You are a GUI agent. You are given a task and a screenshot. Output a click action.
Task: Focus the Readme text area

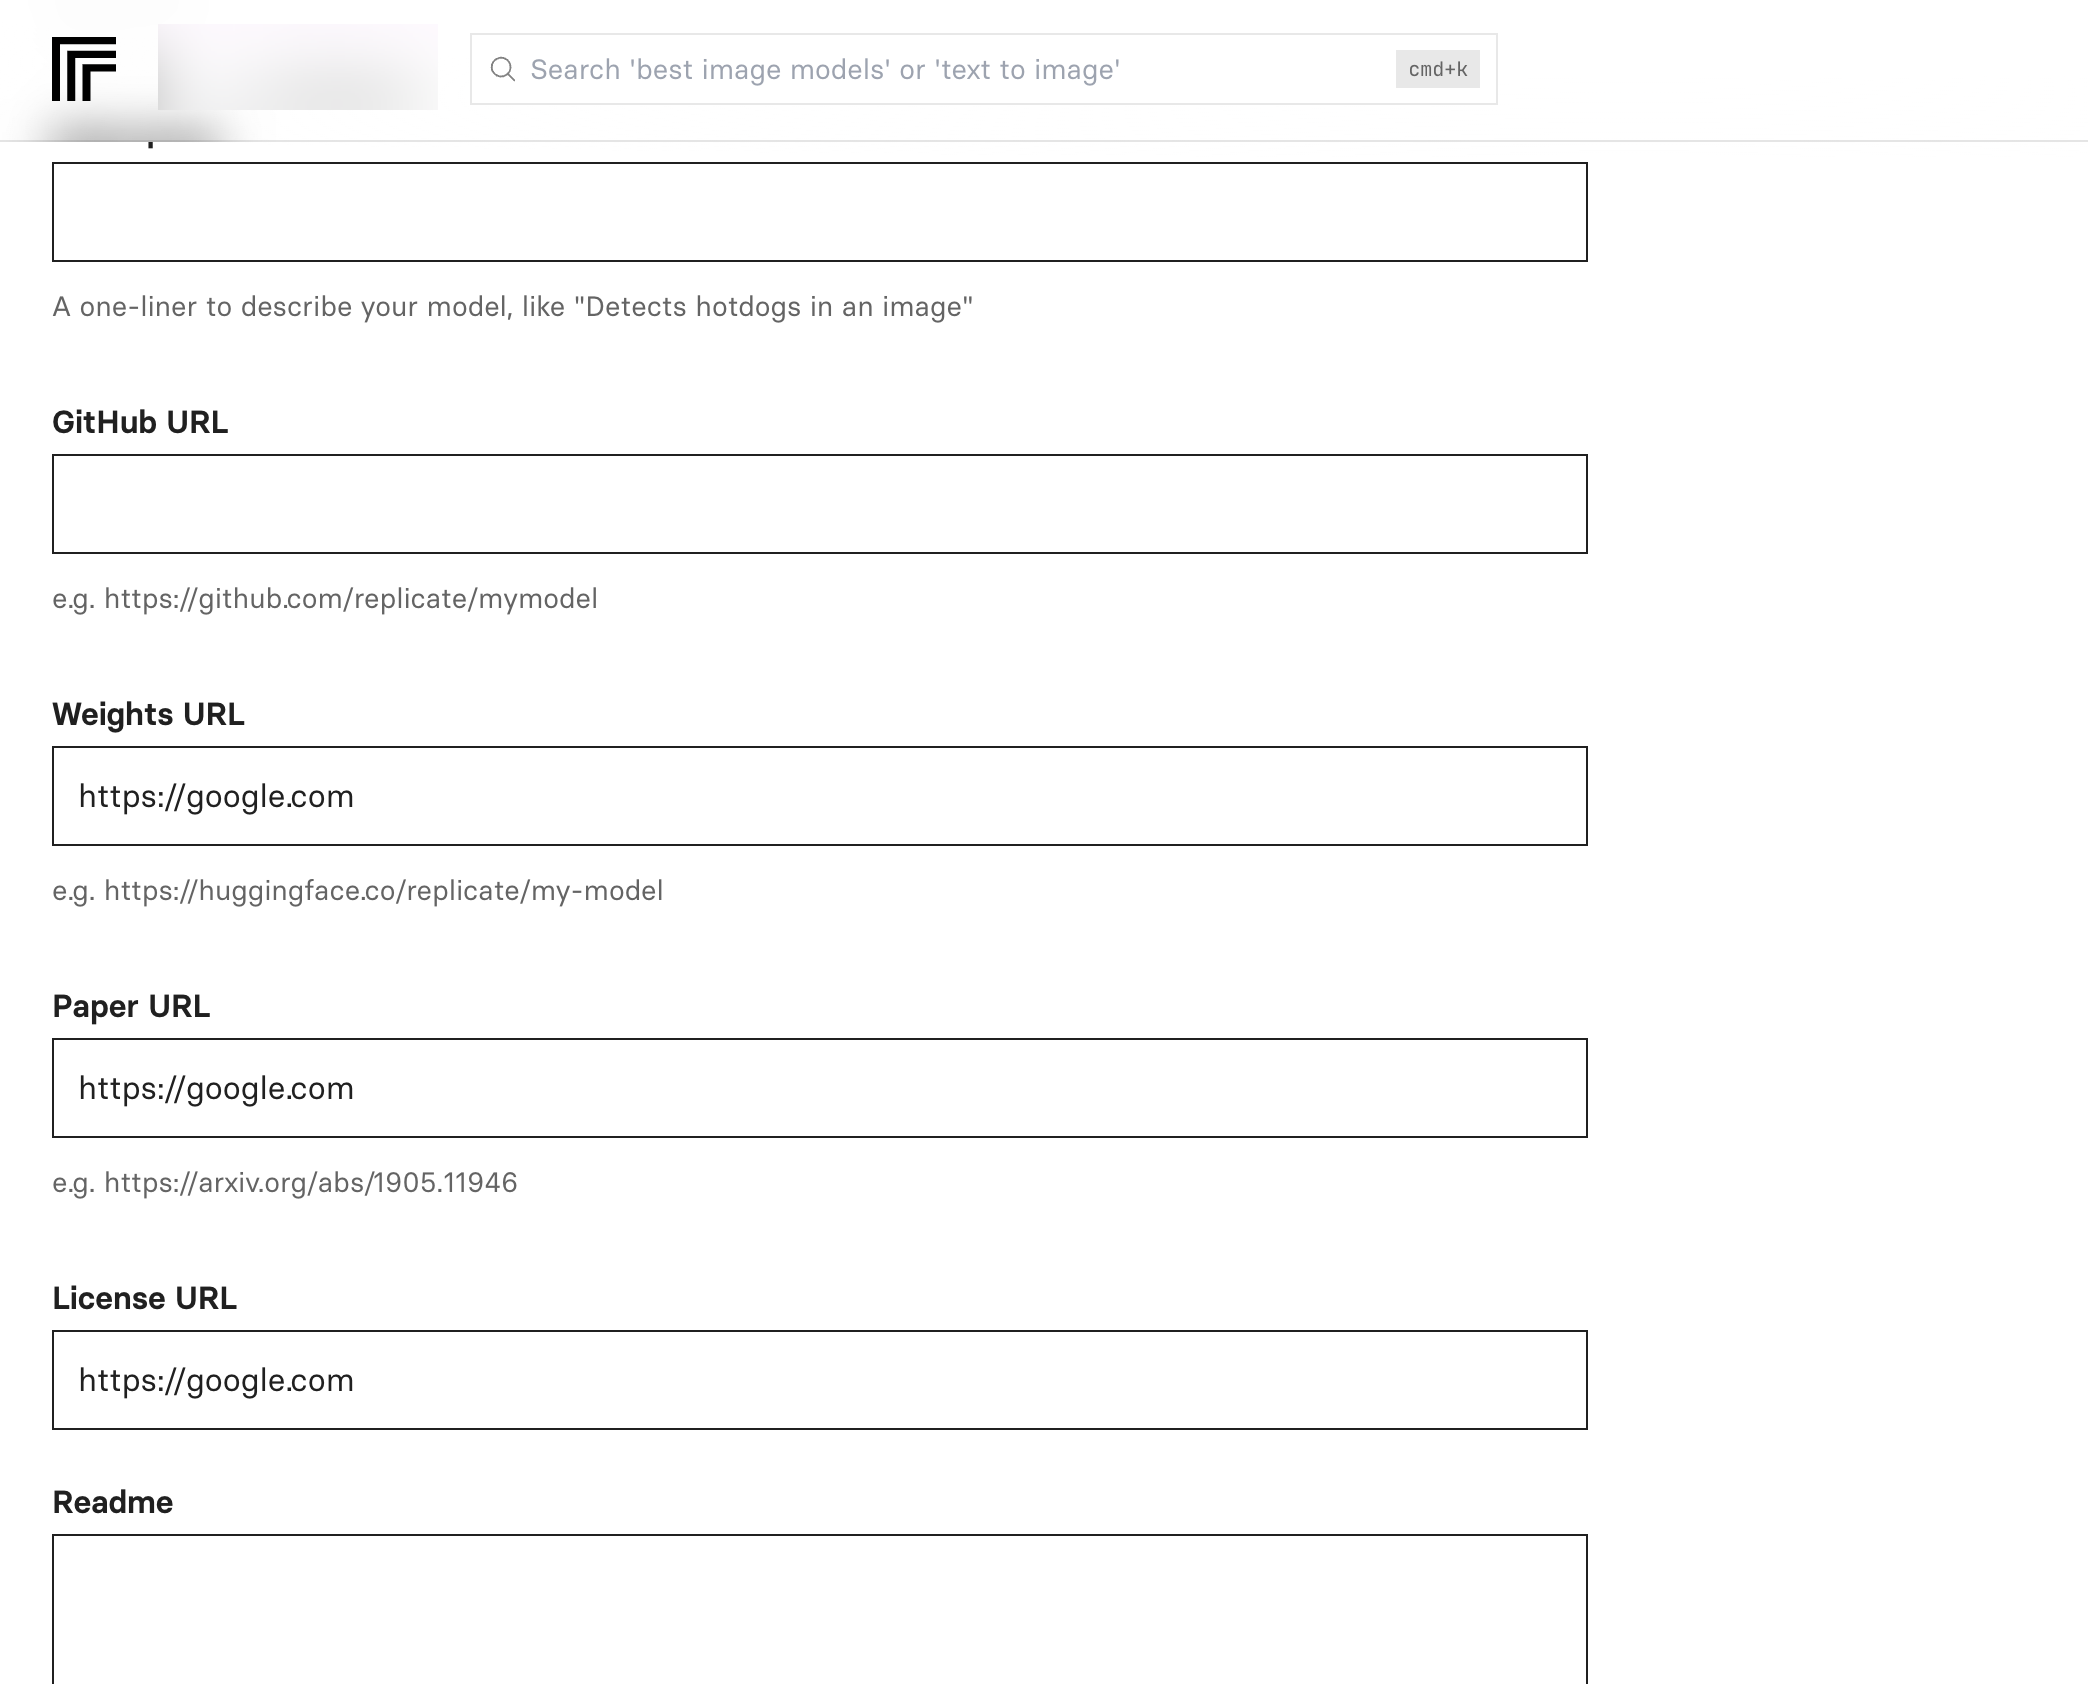click(x=819, y=1610)
